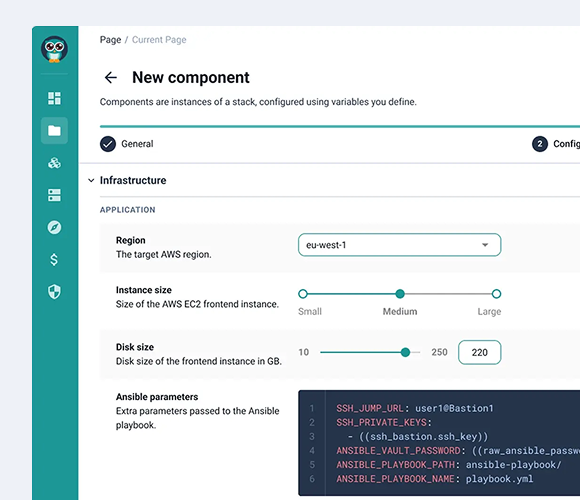Open the compass explore icon
This screenshot has height=500, width=580.
pos(54,227)
